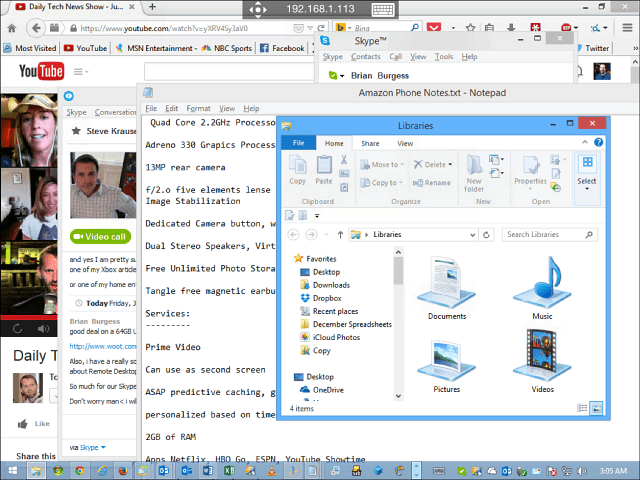Viewport: 640px width, 480px height.
Task: Open the quick access toolbar customize arrow
Action: [x=317, y=216]
